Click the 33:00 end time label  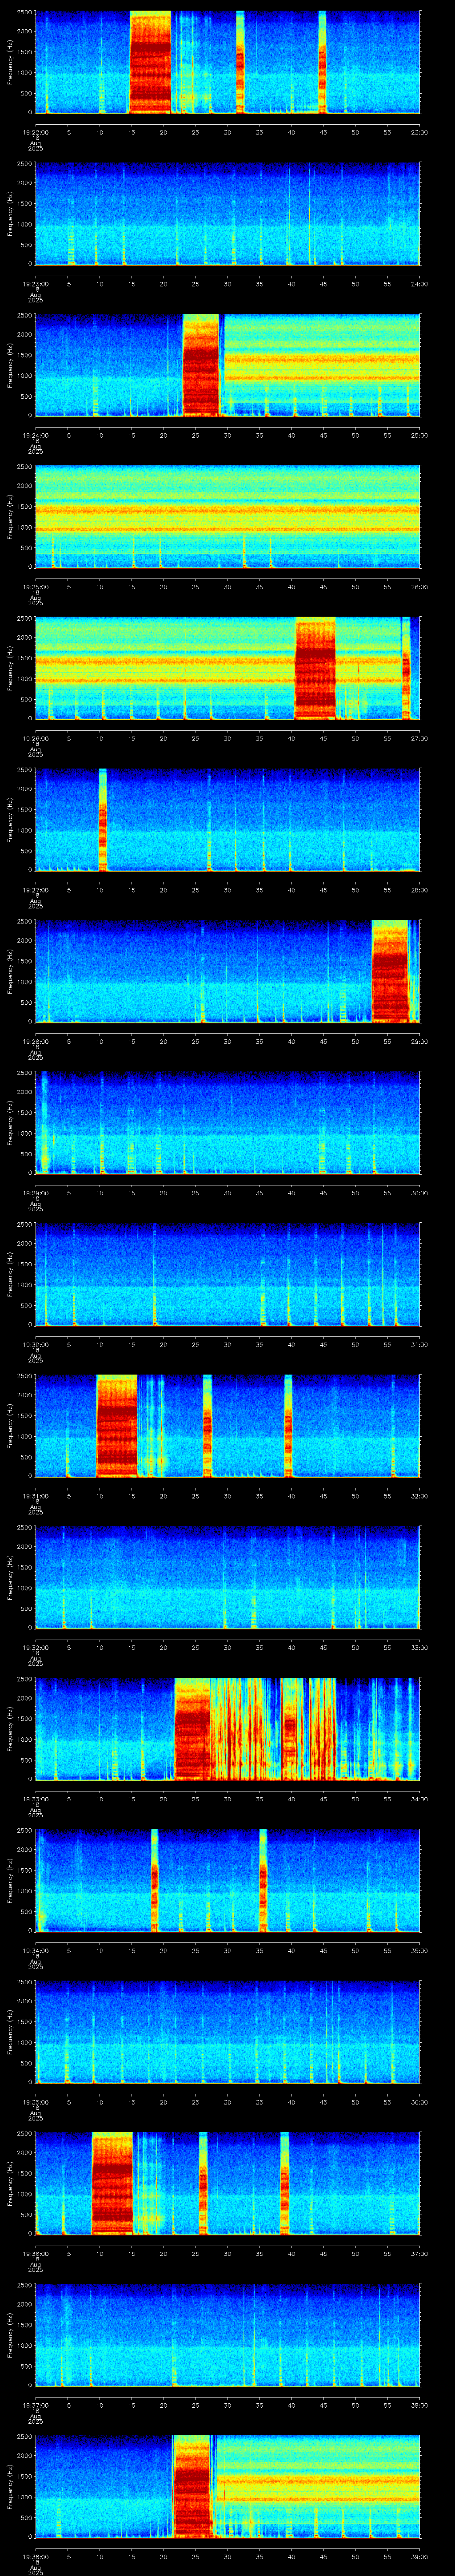[x=419, y=1647]
